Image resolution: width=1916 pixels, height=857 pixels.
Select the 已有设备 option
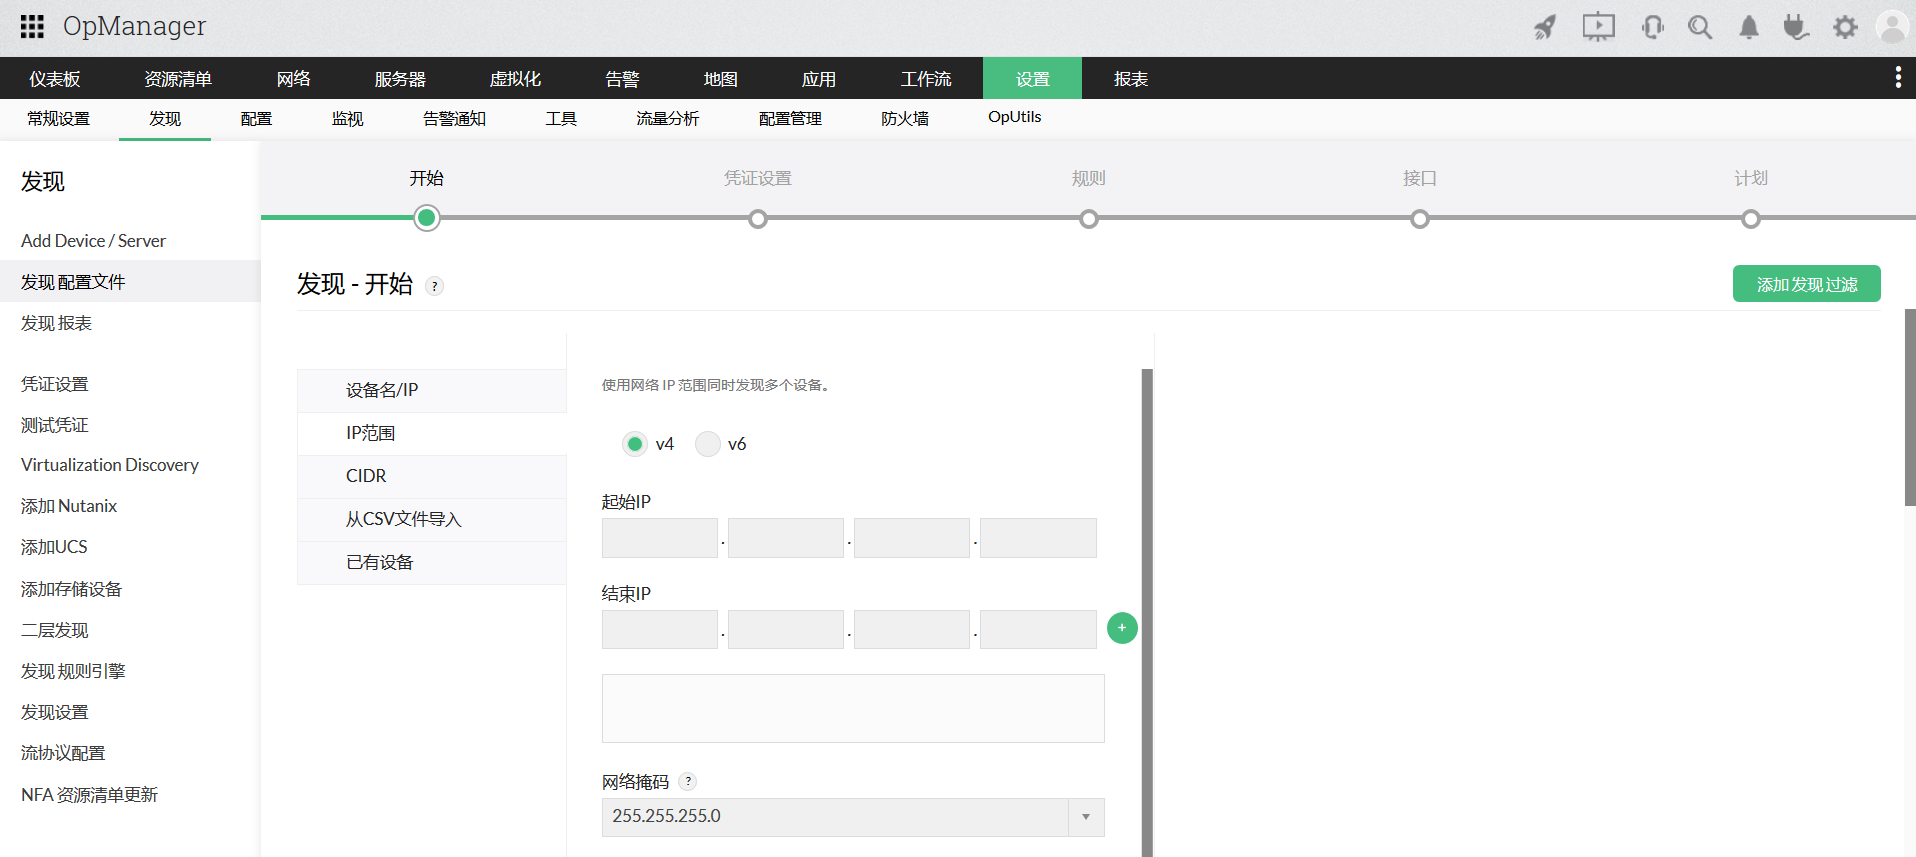[432, 562]
